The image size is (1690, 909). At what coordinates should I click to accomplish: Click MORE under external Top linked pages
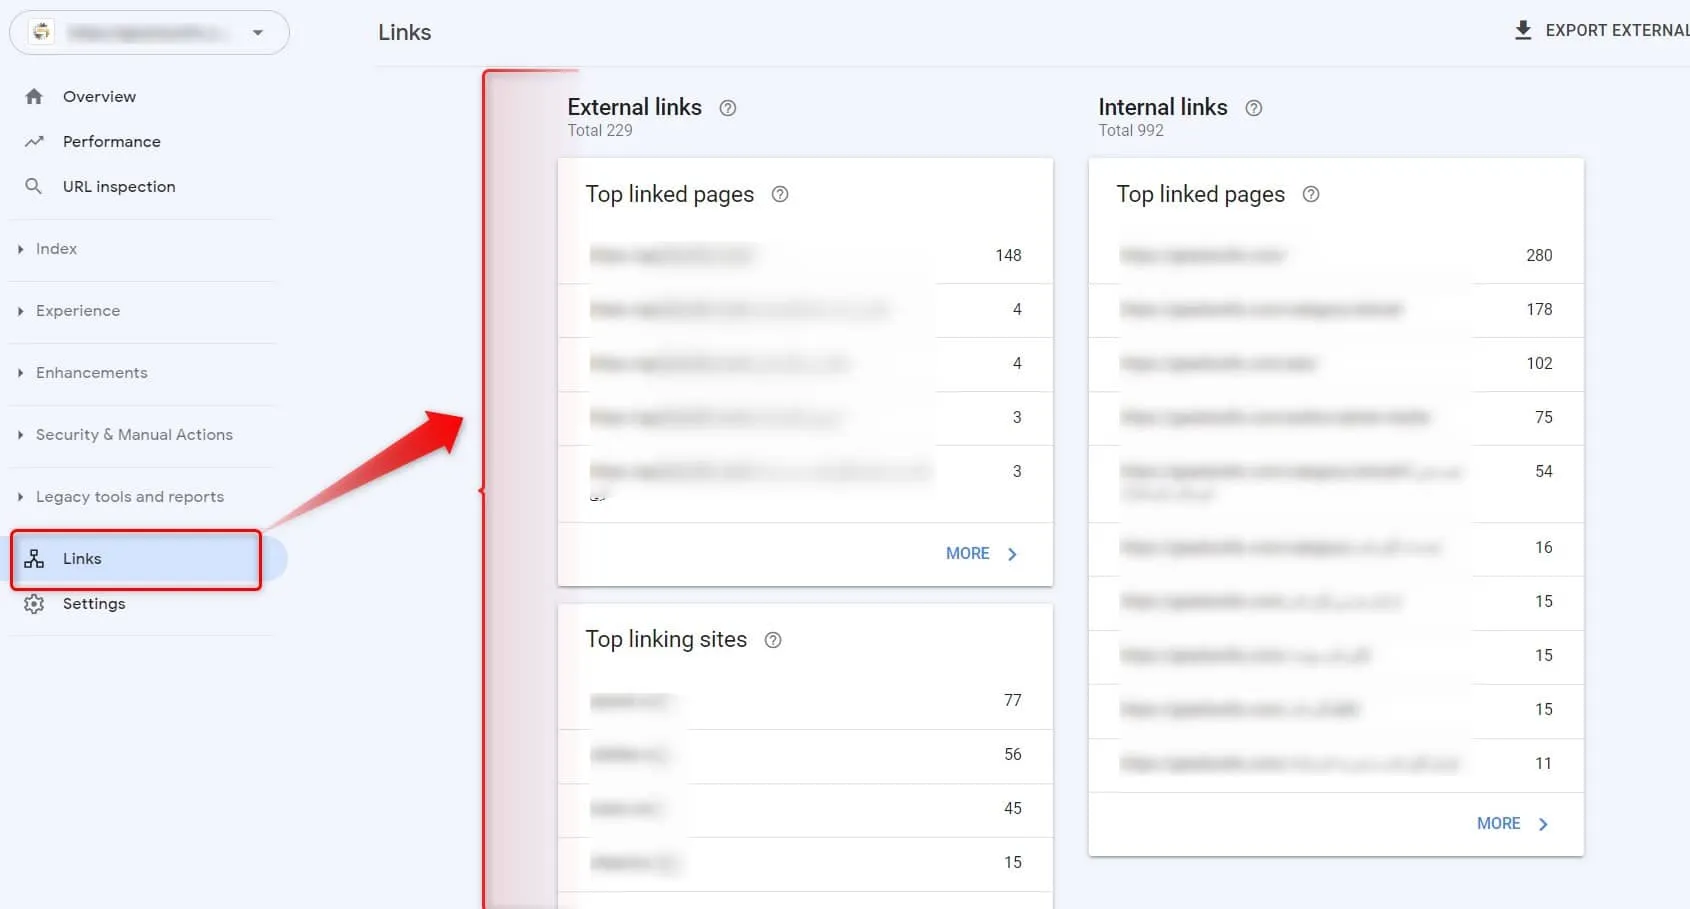point(981,554)
